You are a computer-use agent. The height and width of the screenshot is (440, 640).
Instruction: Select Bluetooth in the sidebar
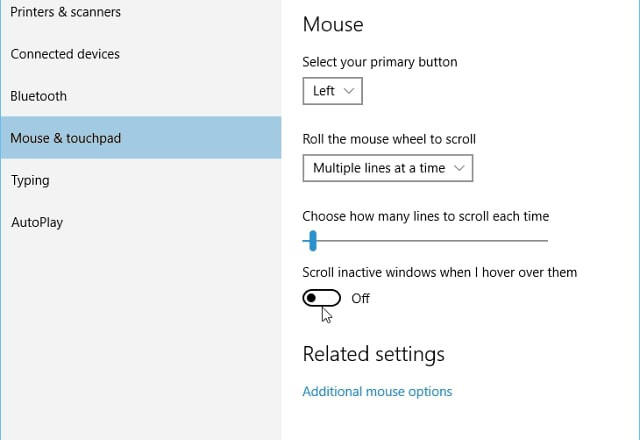tap(38, 96)
